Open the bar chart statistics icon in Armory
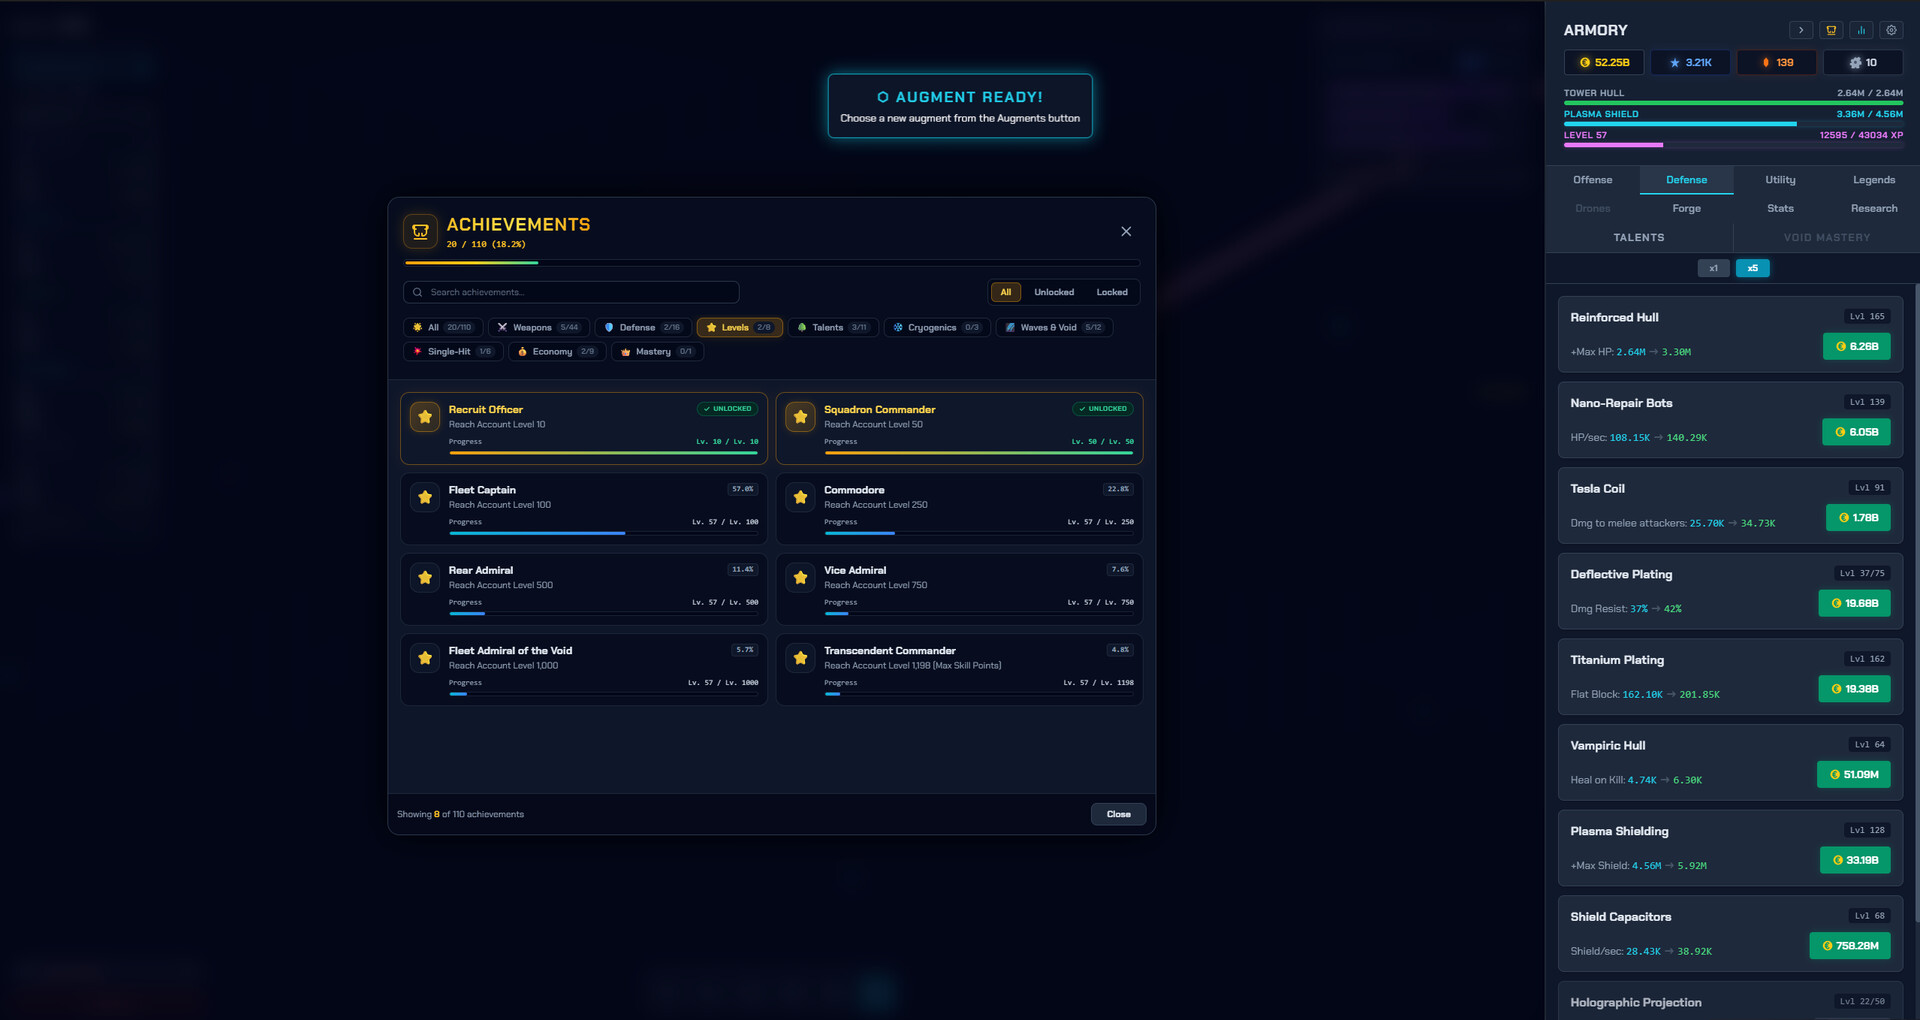 pos(1861,30)
